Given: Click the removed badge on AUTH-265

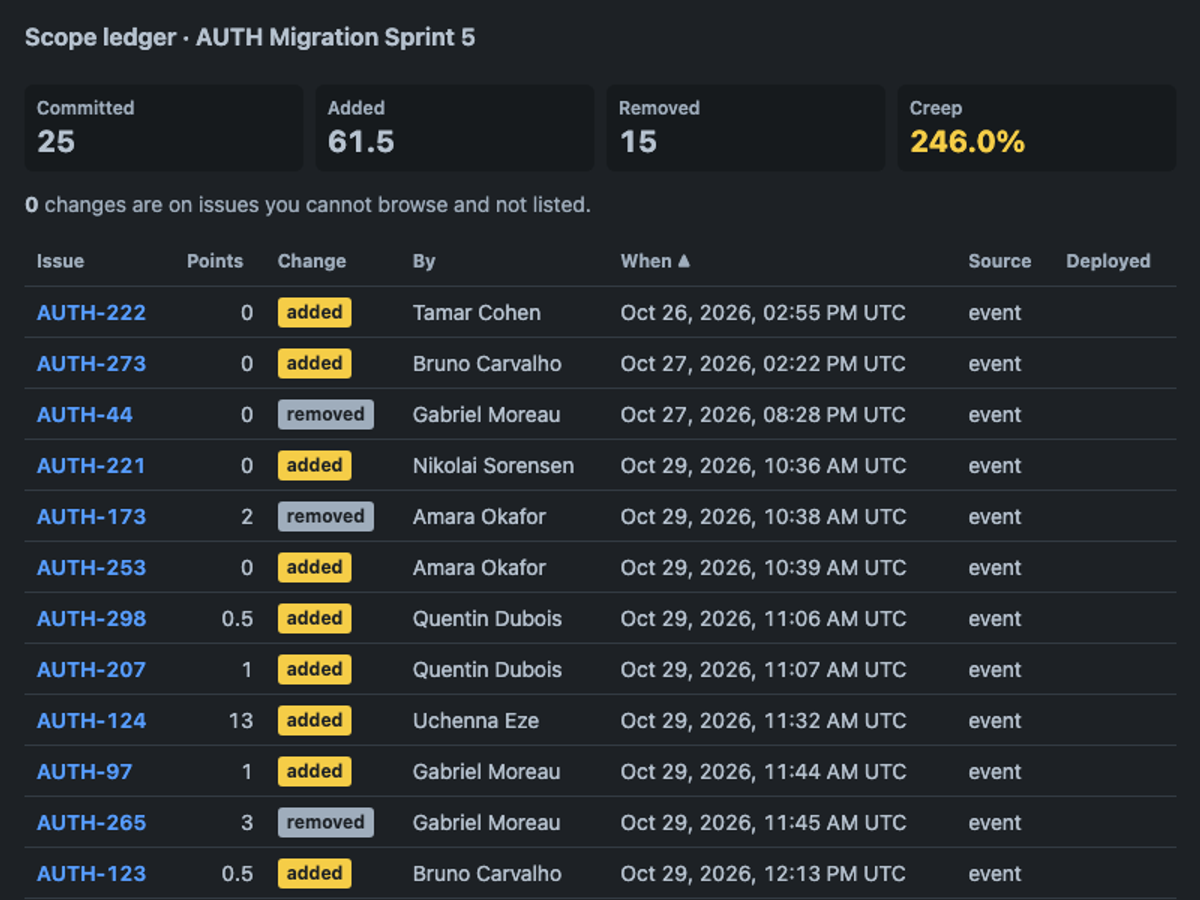Looking at the screenshot, I should click(x=326, y=823).
